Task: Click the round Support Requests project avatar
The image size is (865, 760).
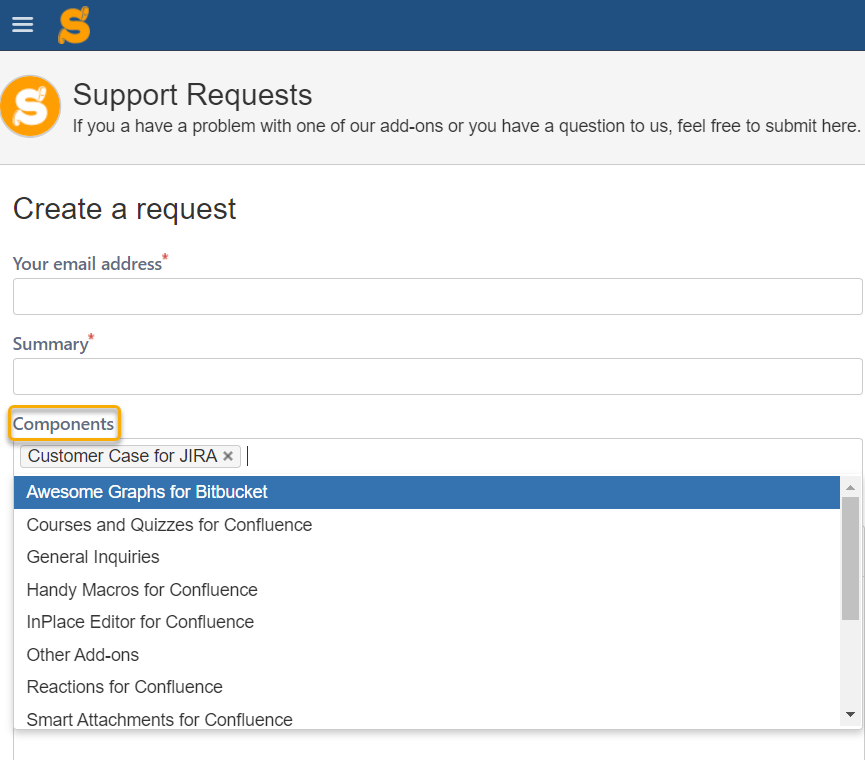Action: point(30,106)
